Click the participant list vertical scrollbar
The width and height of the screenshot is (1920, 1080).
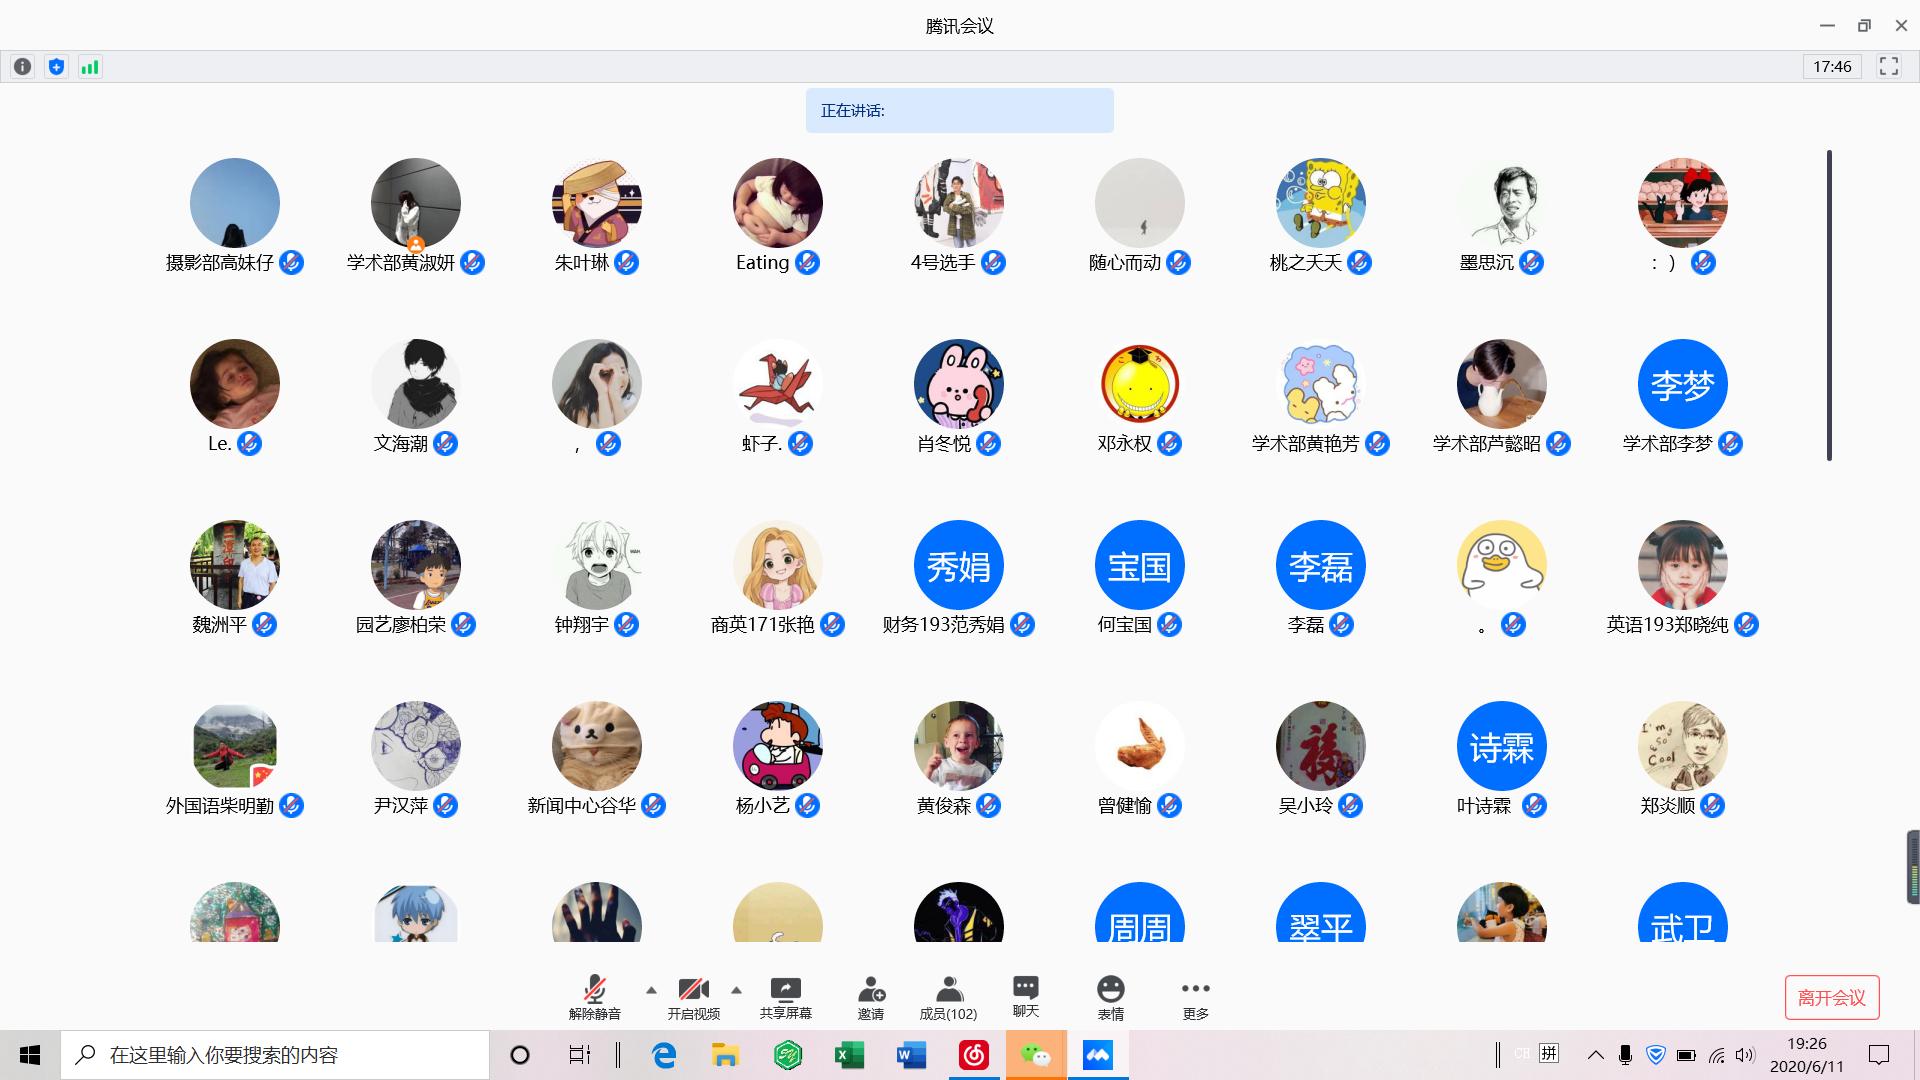1829,305
